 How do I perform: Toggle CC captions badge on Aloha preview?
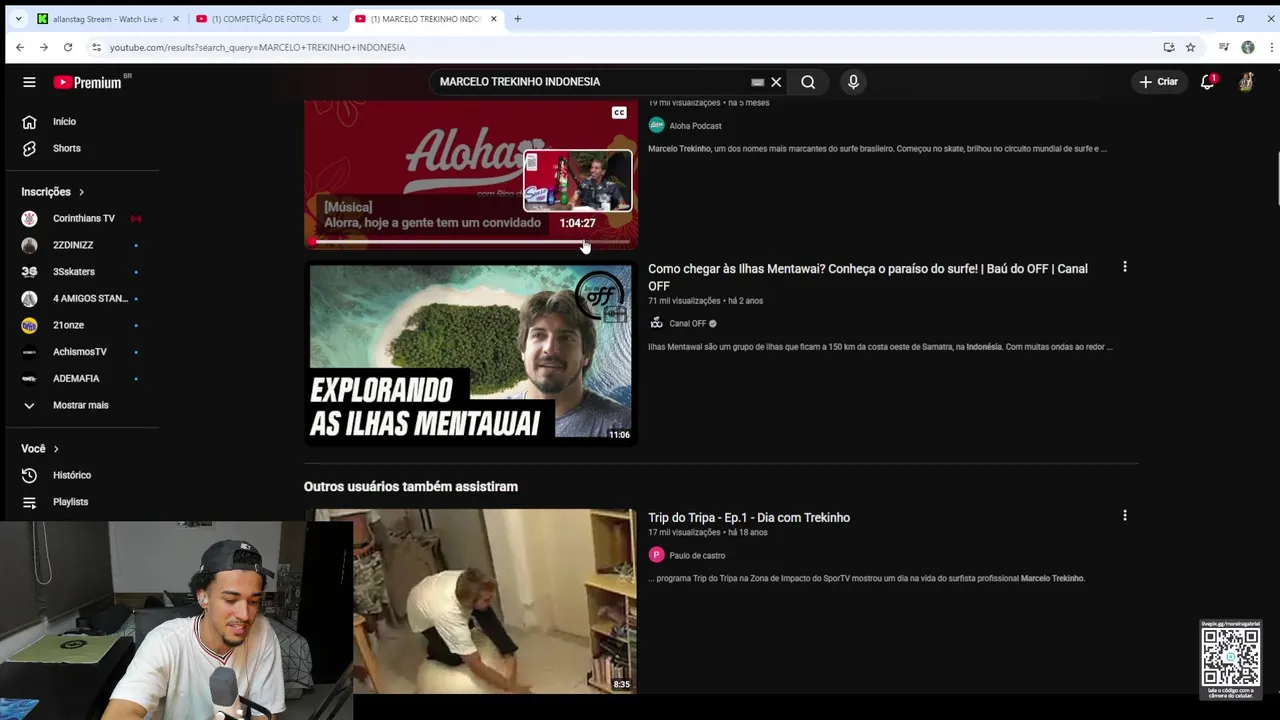tap(619, 113)
